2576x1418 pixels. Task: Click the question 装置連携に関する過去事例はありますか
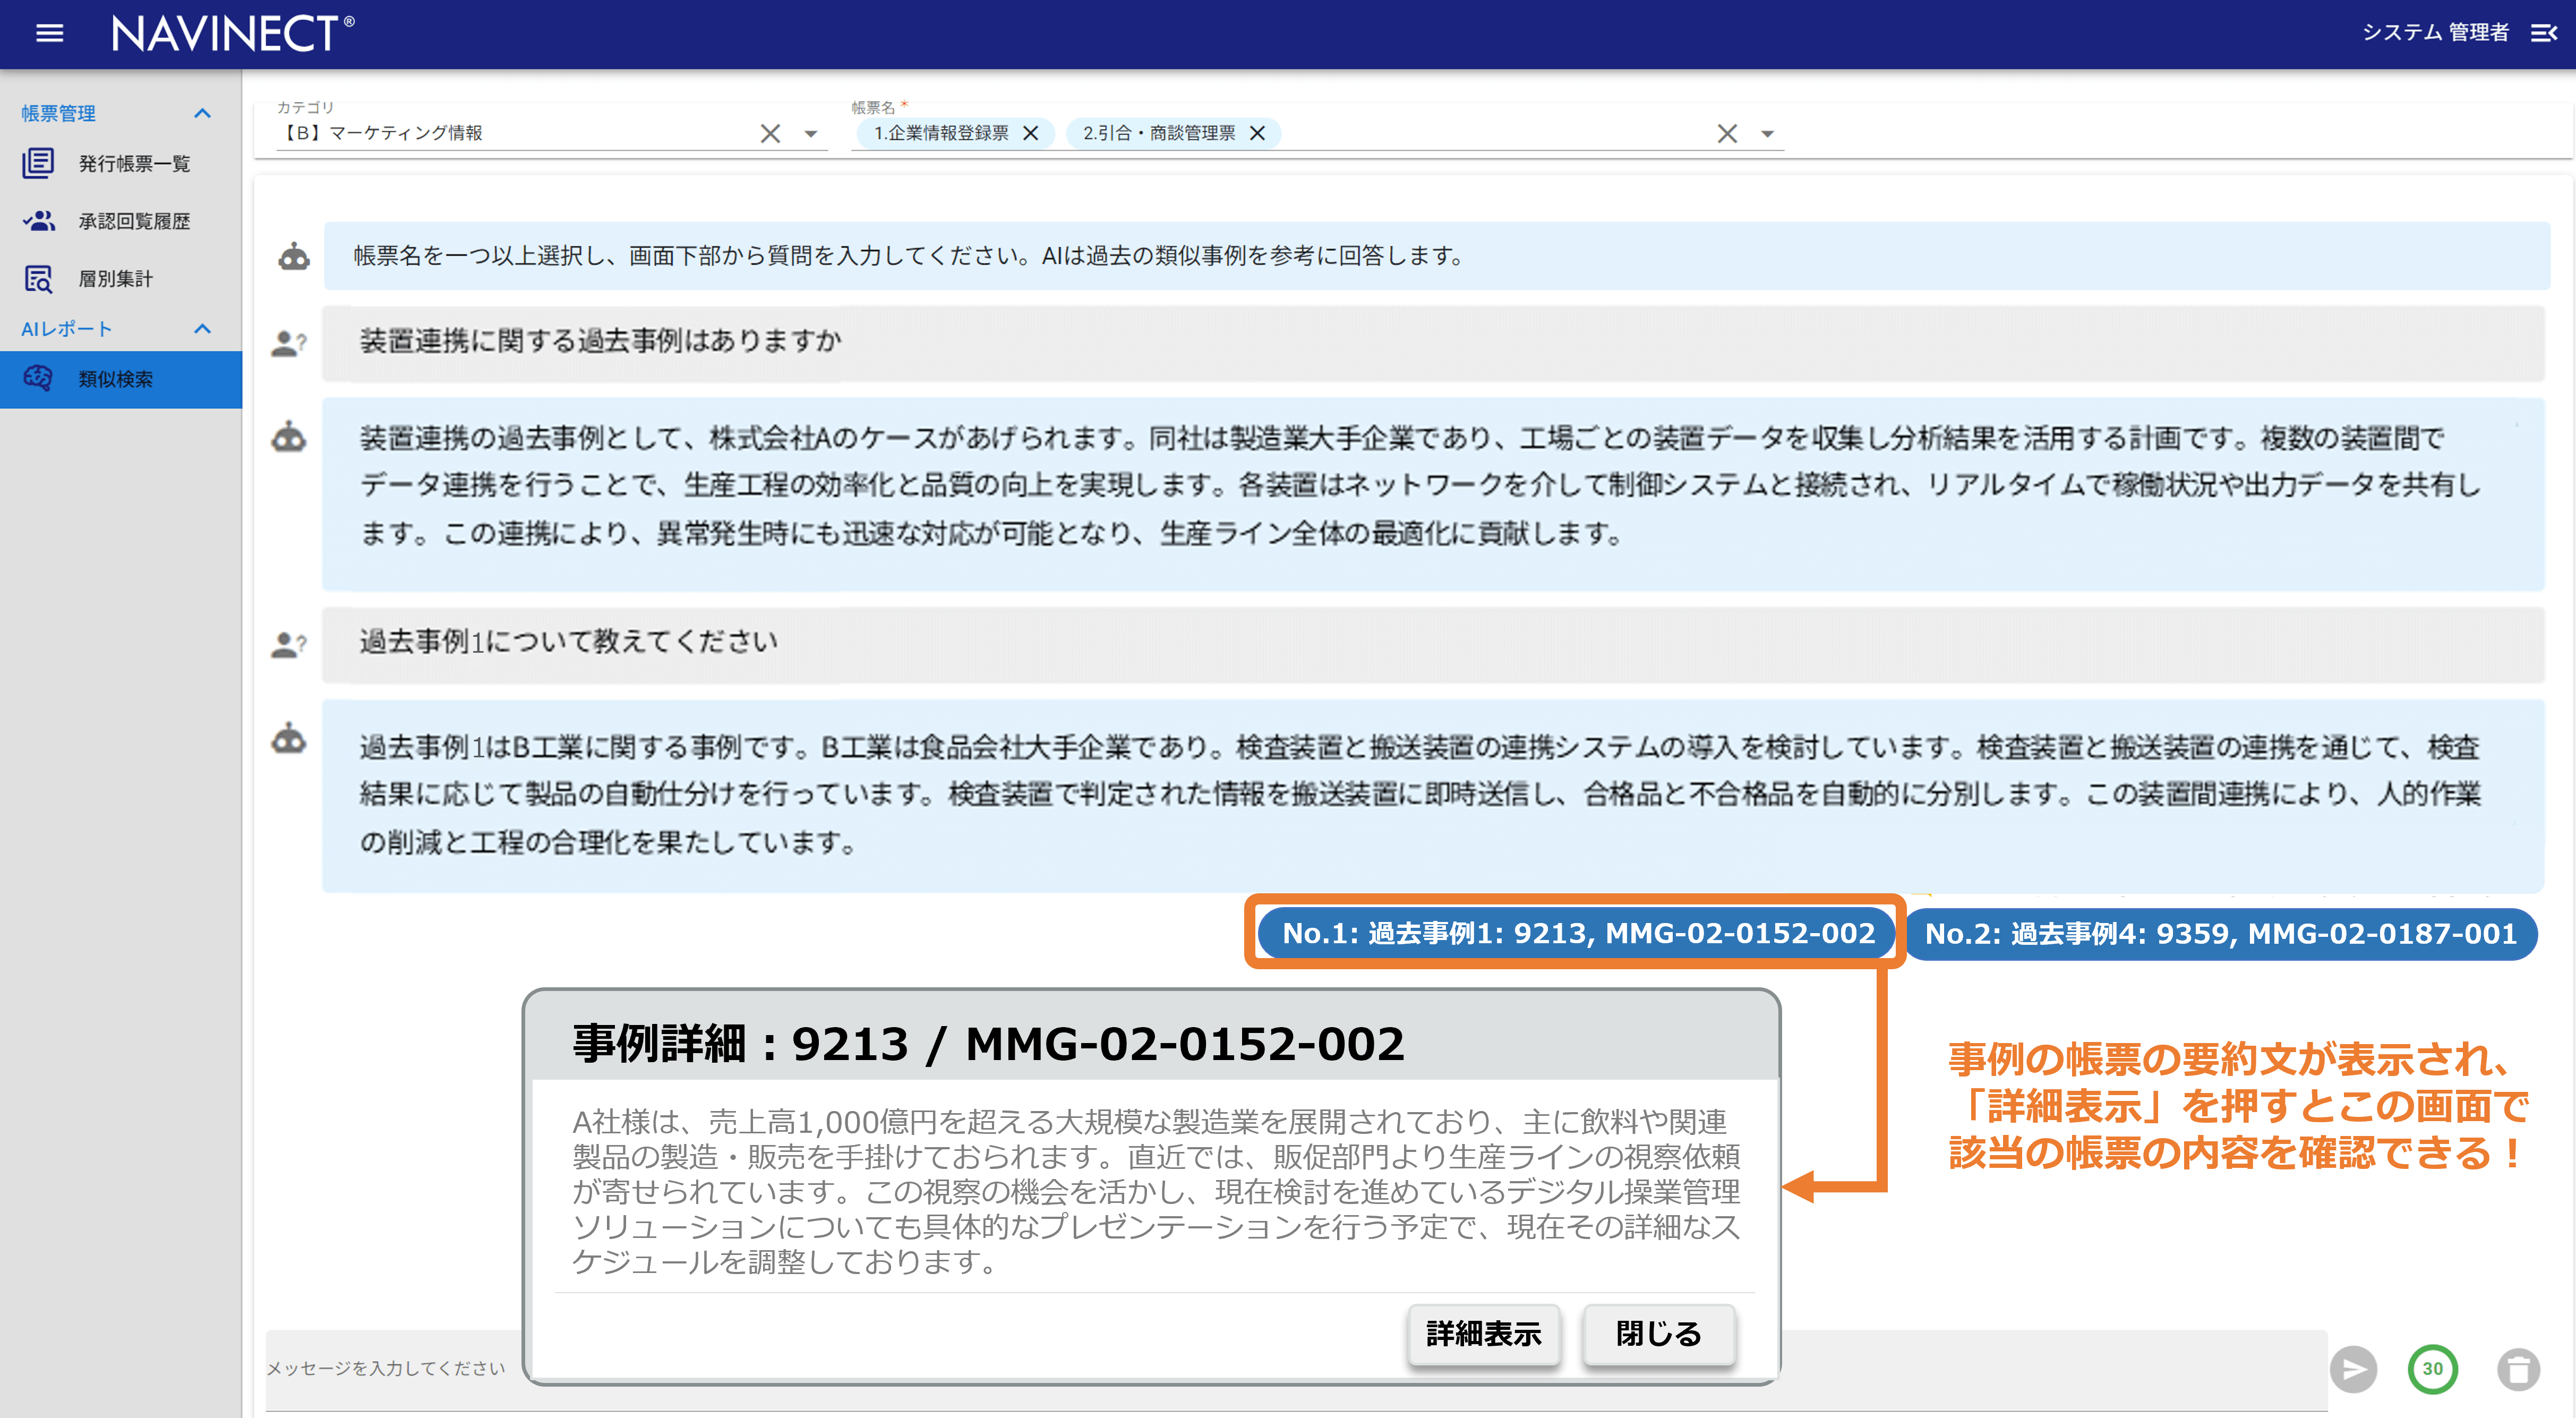(x=600, y=341)
